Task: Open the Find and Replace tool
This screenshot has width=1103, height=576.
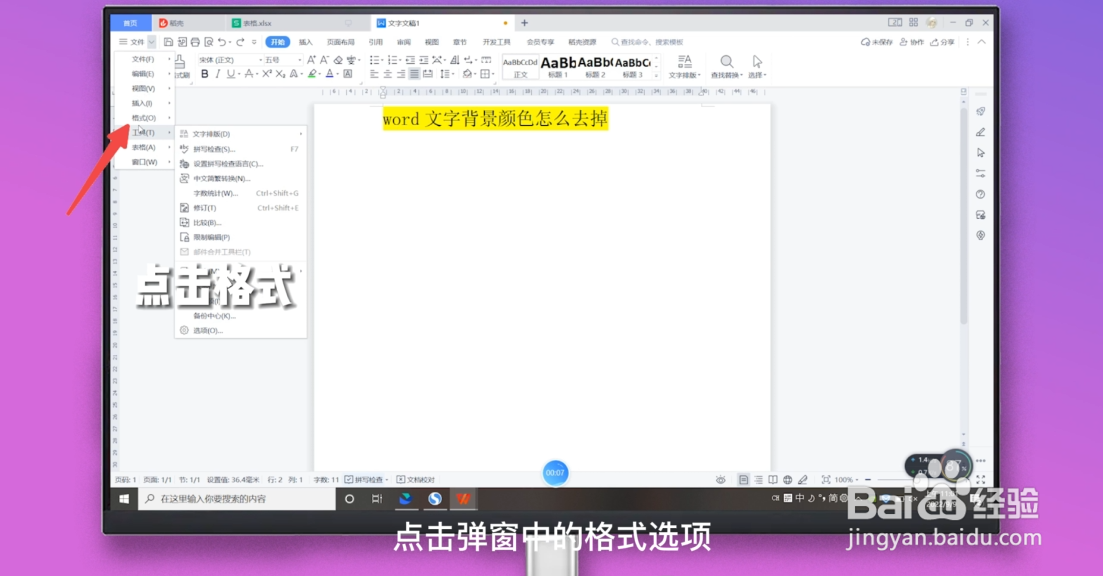Action: (x=727, y=67)
